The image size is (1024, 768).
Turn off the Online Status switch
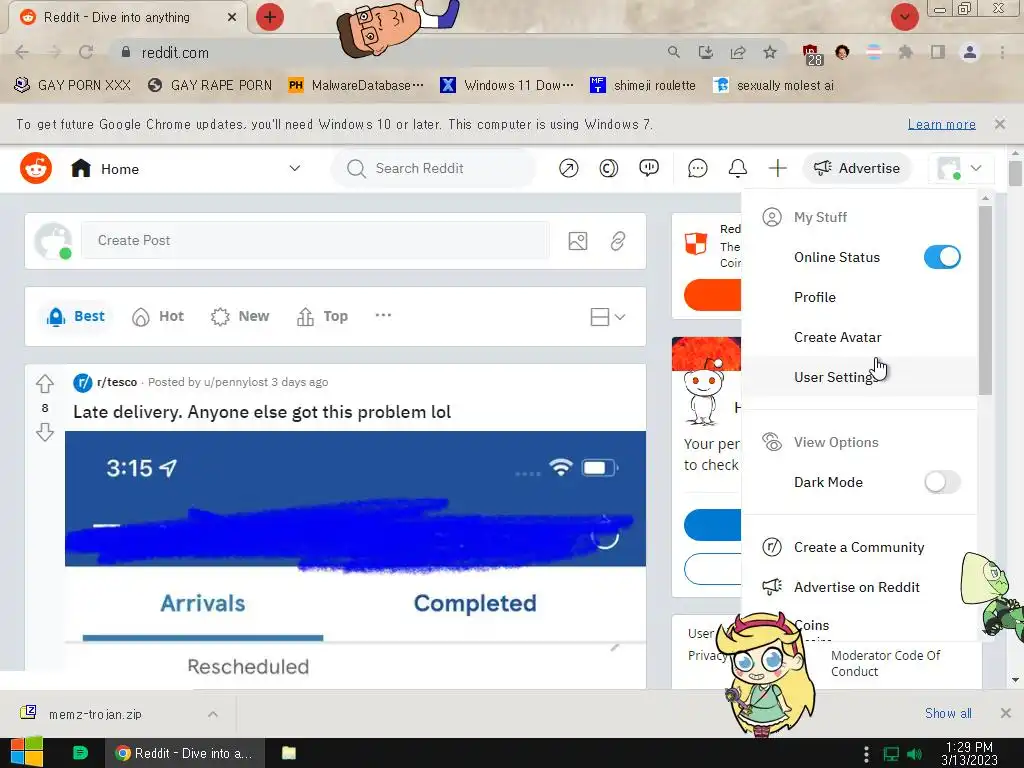942,257
